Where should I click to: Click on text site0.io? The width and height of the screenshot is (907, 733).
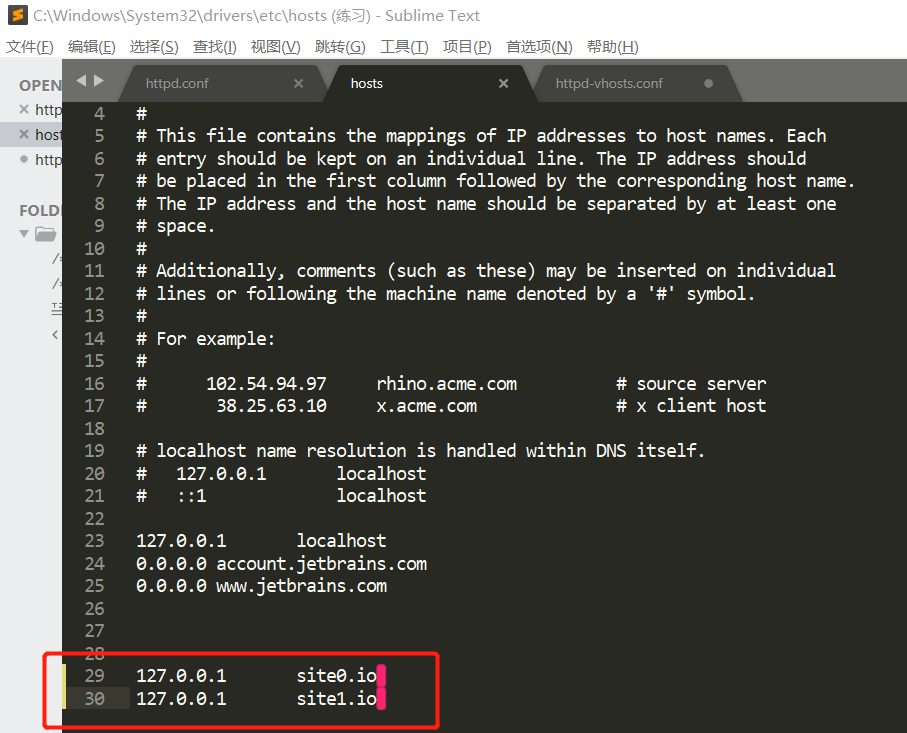pos(337,675)
